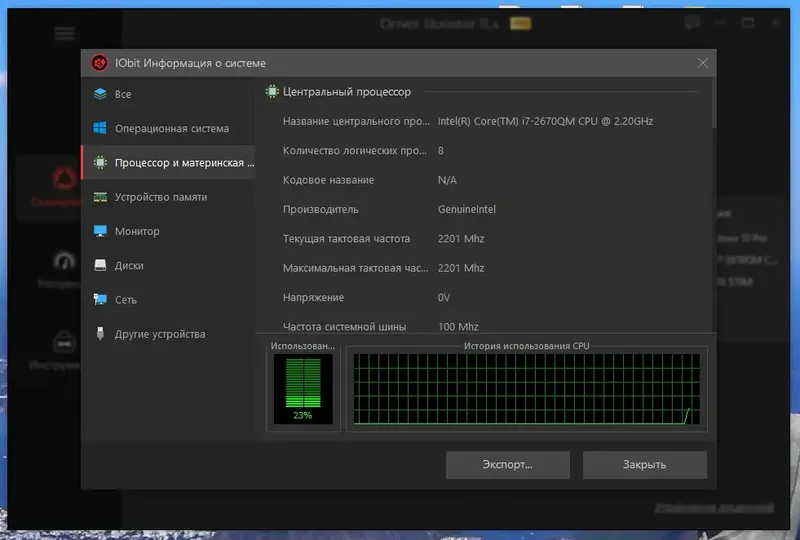Click the chip icon beside Процессор и материнская
The image size is (800, 540).
[100, 162]
